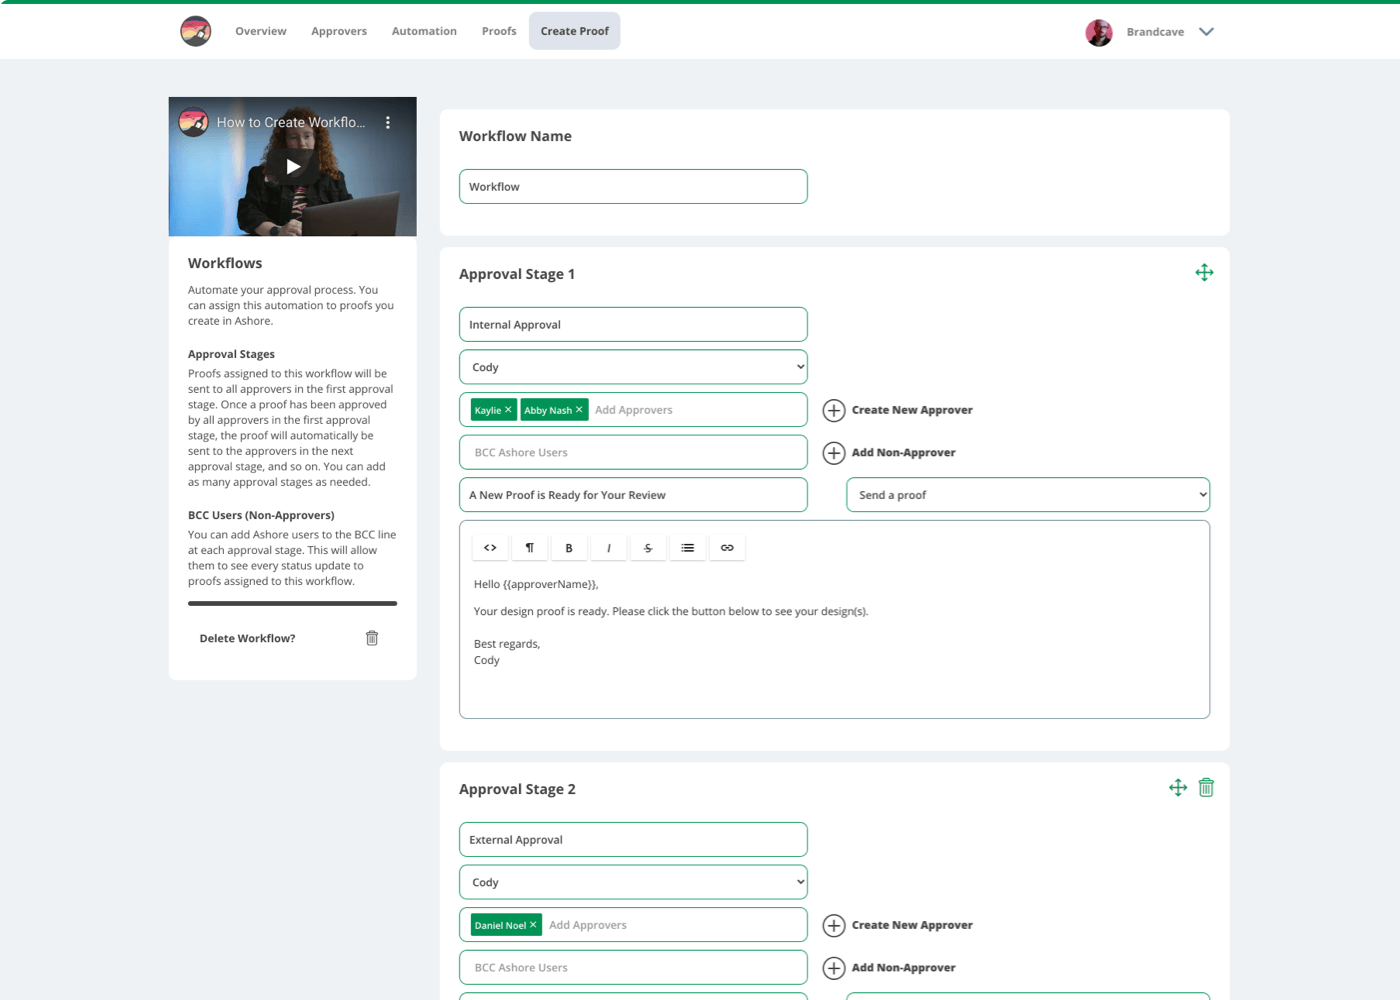Play the How to Create Workflows video

pos(292,166)
